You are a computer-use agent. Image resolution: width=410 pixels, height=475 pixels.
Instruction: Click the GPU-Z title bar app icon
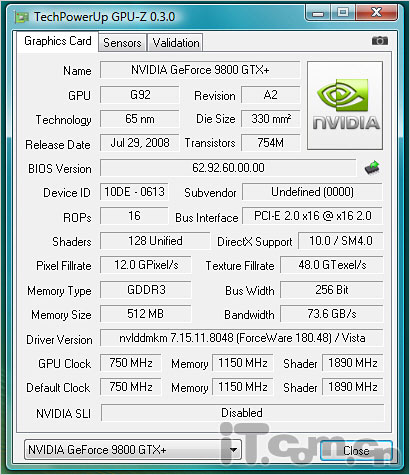point(22,17)
